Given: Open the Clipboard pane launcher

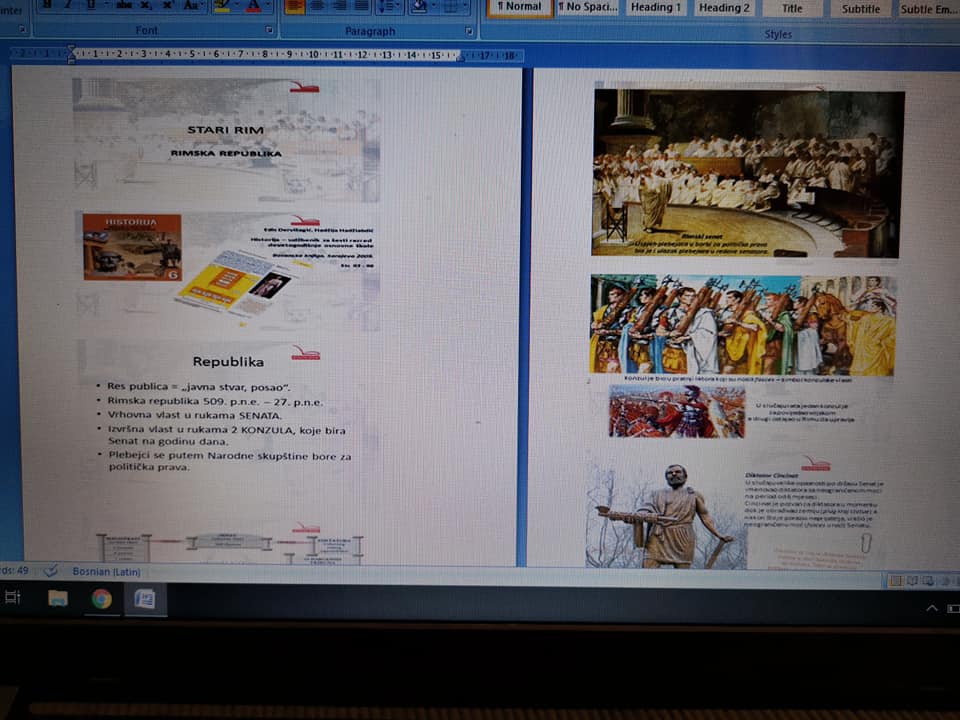Looking at the screenshot, I should (23, 29).
